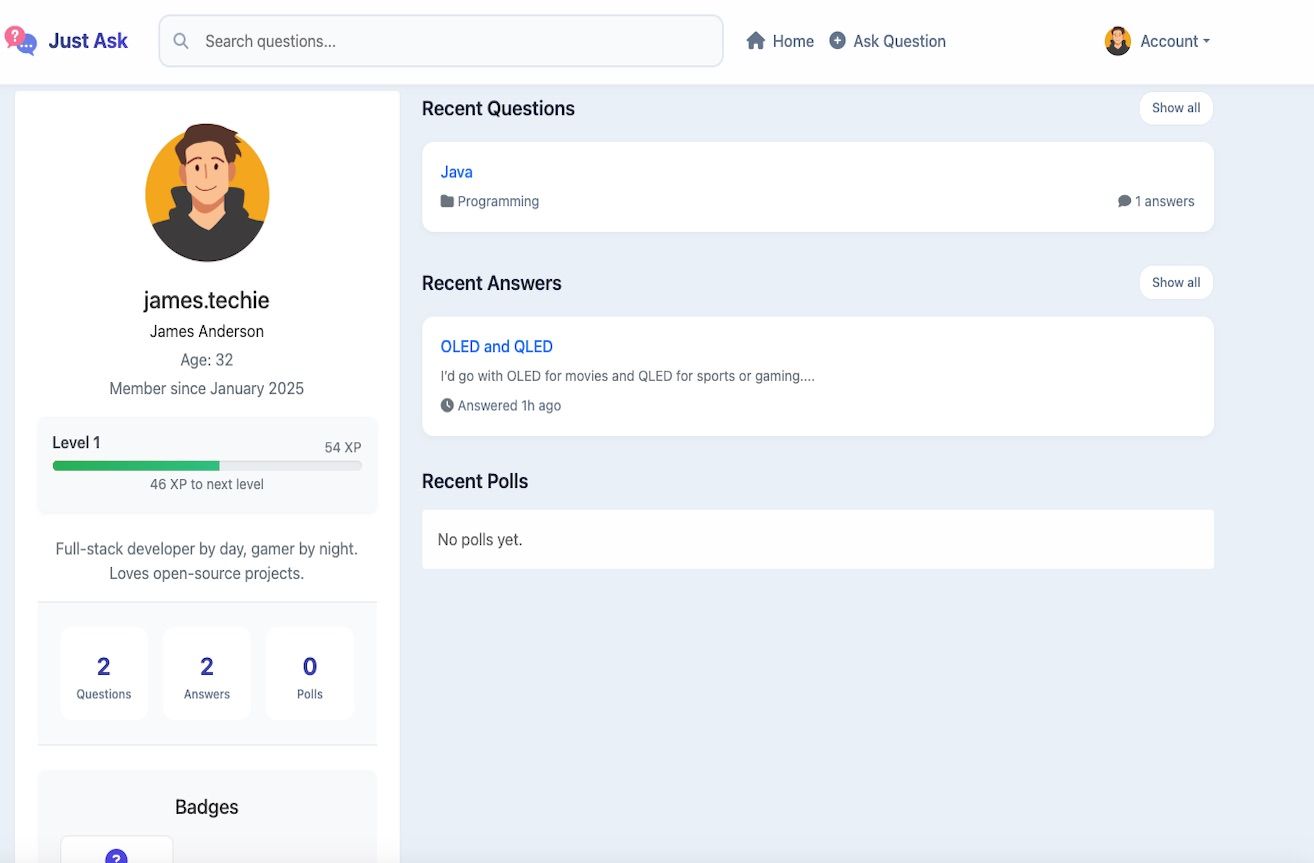
Task: Click the Just Ask brand name
Action: pyautogui.click(x=88, y=41)
